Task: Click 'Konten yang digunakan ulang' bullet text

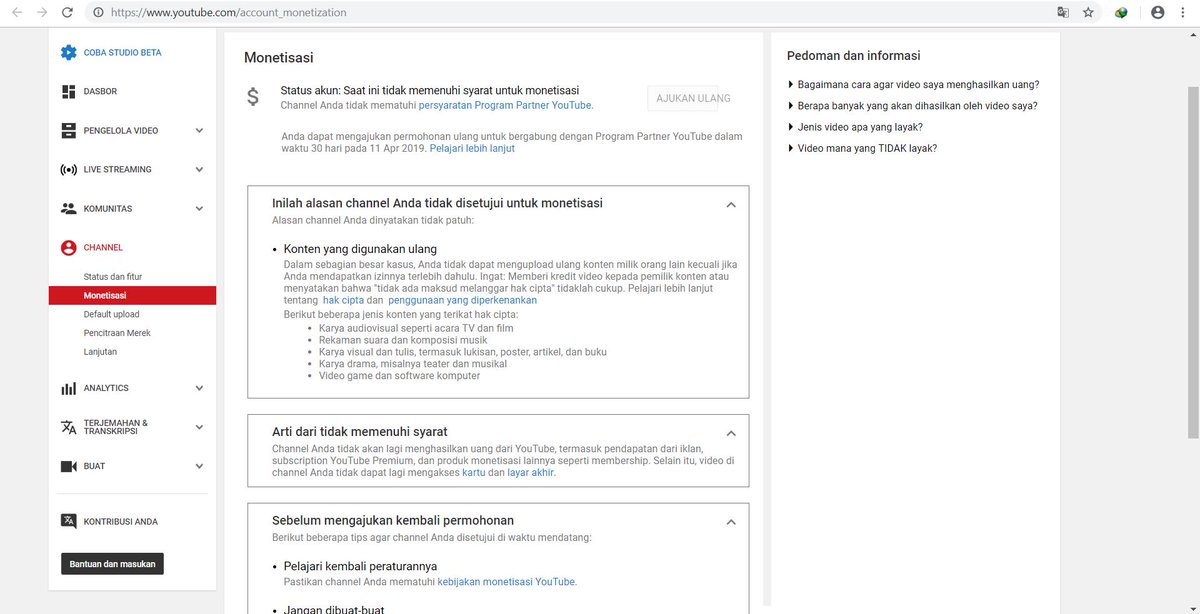Action: pyautogui.click(x=360, y=249)
